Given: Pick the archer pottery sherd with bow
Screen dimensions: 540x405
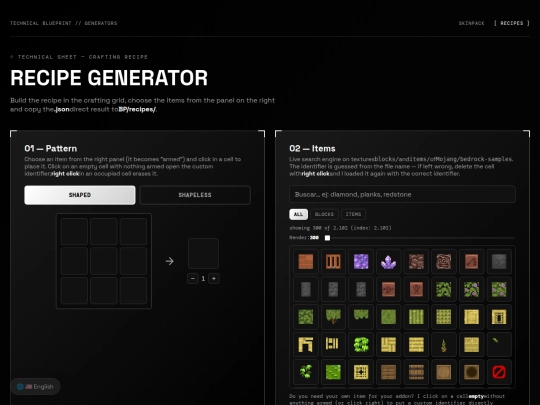Looking at the screenshot, I should coord(388,289).
